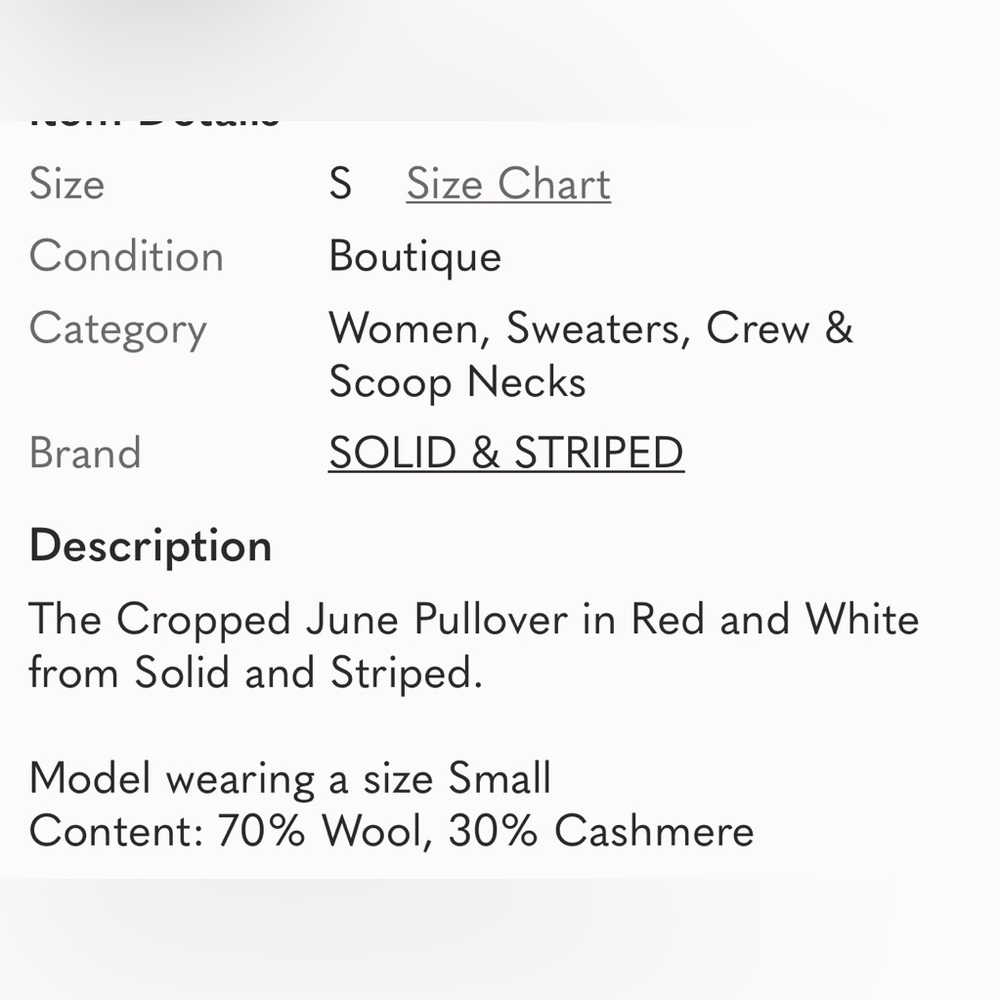
Task: Select the Scoop Necks text line
Action: (x=458, y=381)
